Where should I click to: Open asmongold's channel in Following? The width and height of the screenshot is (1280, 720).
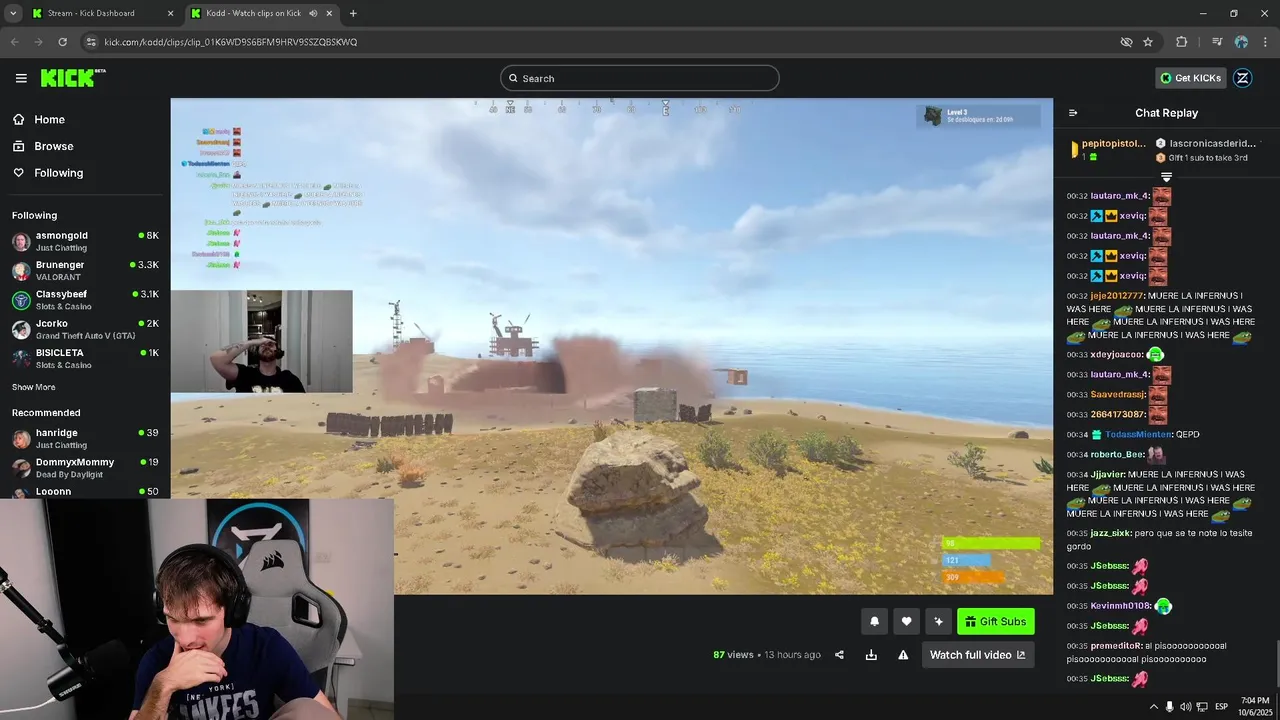(85, 241)
